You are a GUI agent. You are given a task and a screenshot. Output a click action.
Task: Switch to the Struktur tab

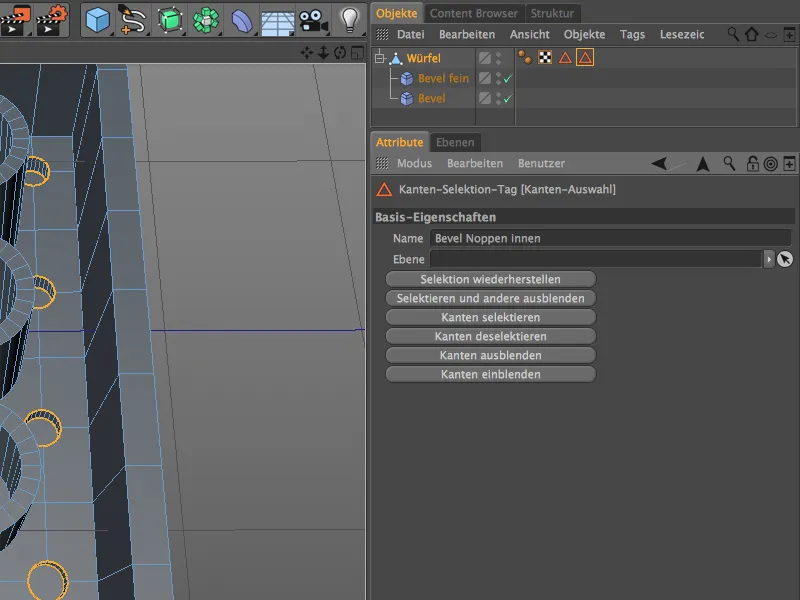552,13
